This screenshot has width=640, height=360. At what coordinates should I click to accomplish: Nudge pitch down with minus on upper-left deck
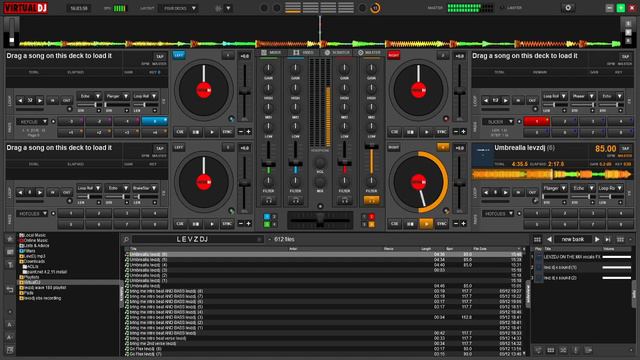coord(240,132)
